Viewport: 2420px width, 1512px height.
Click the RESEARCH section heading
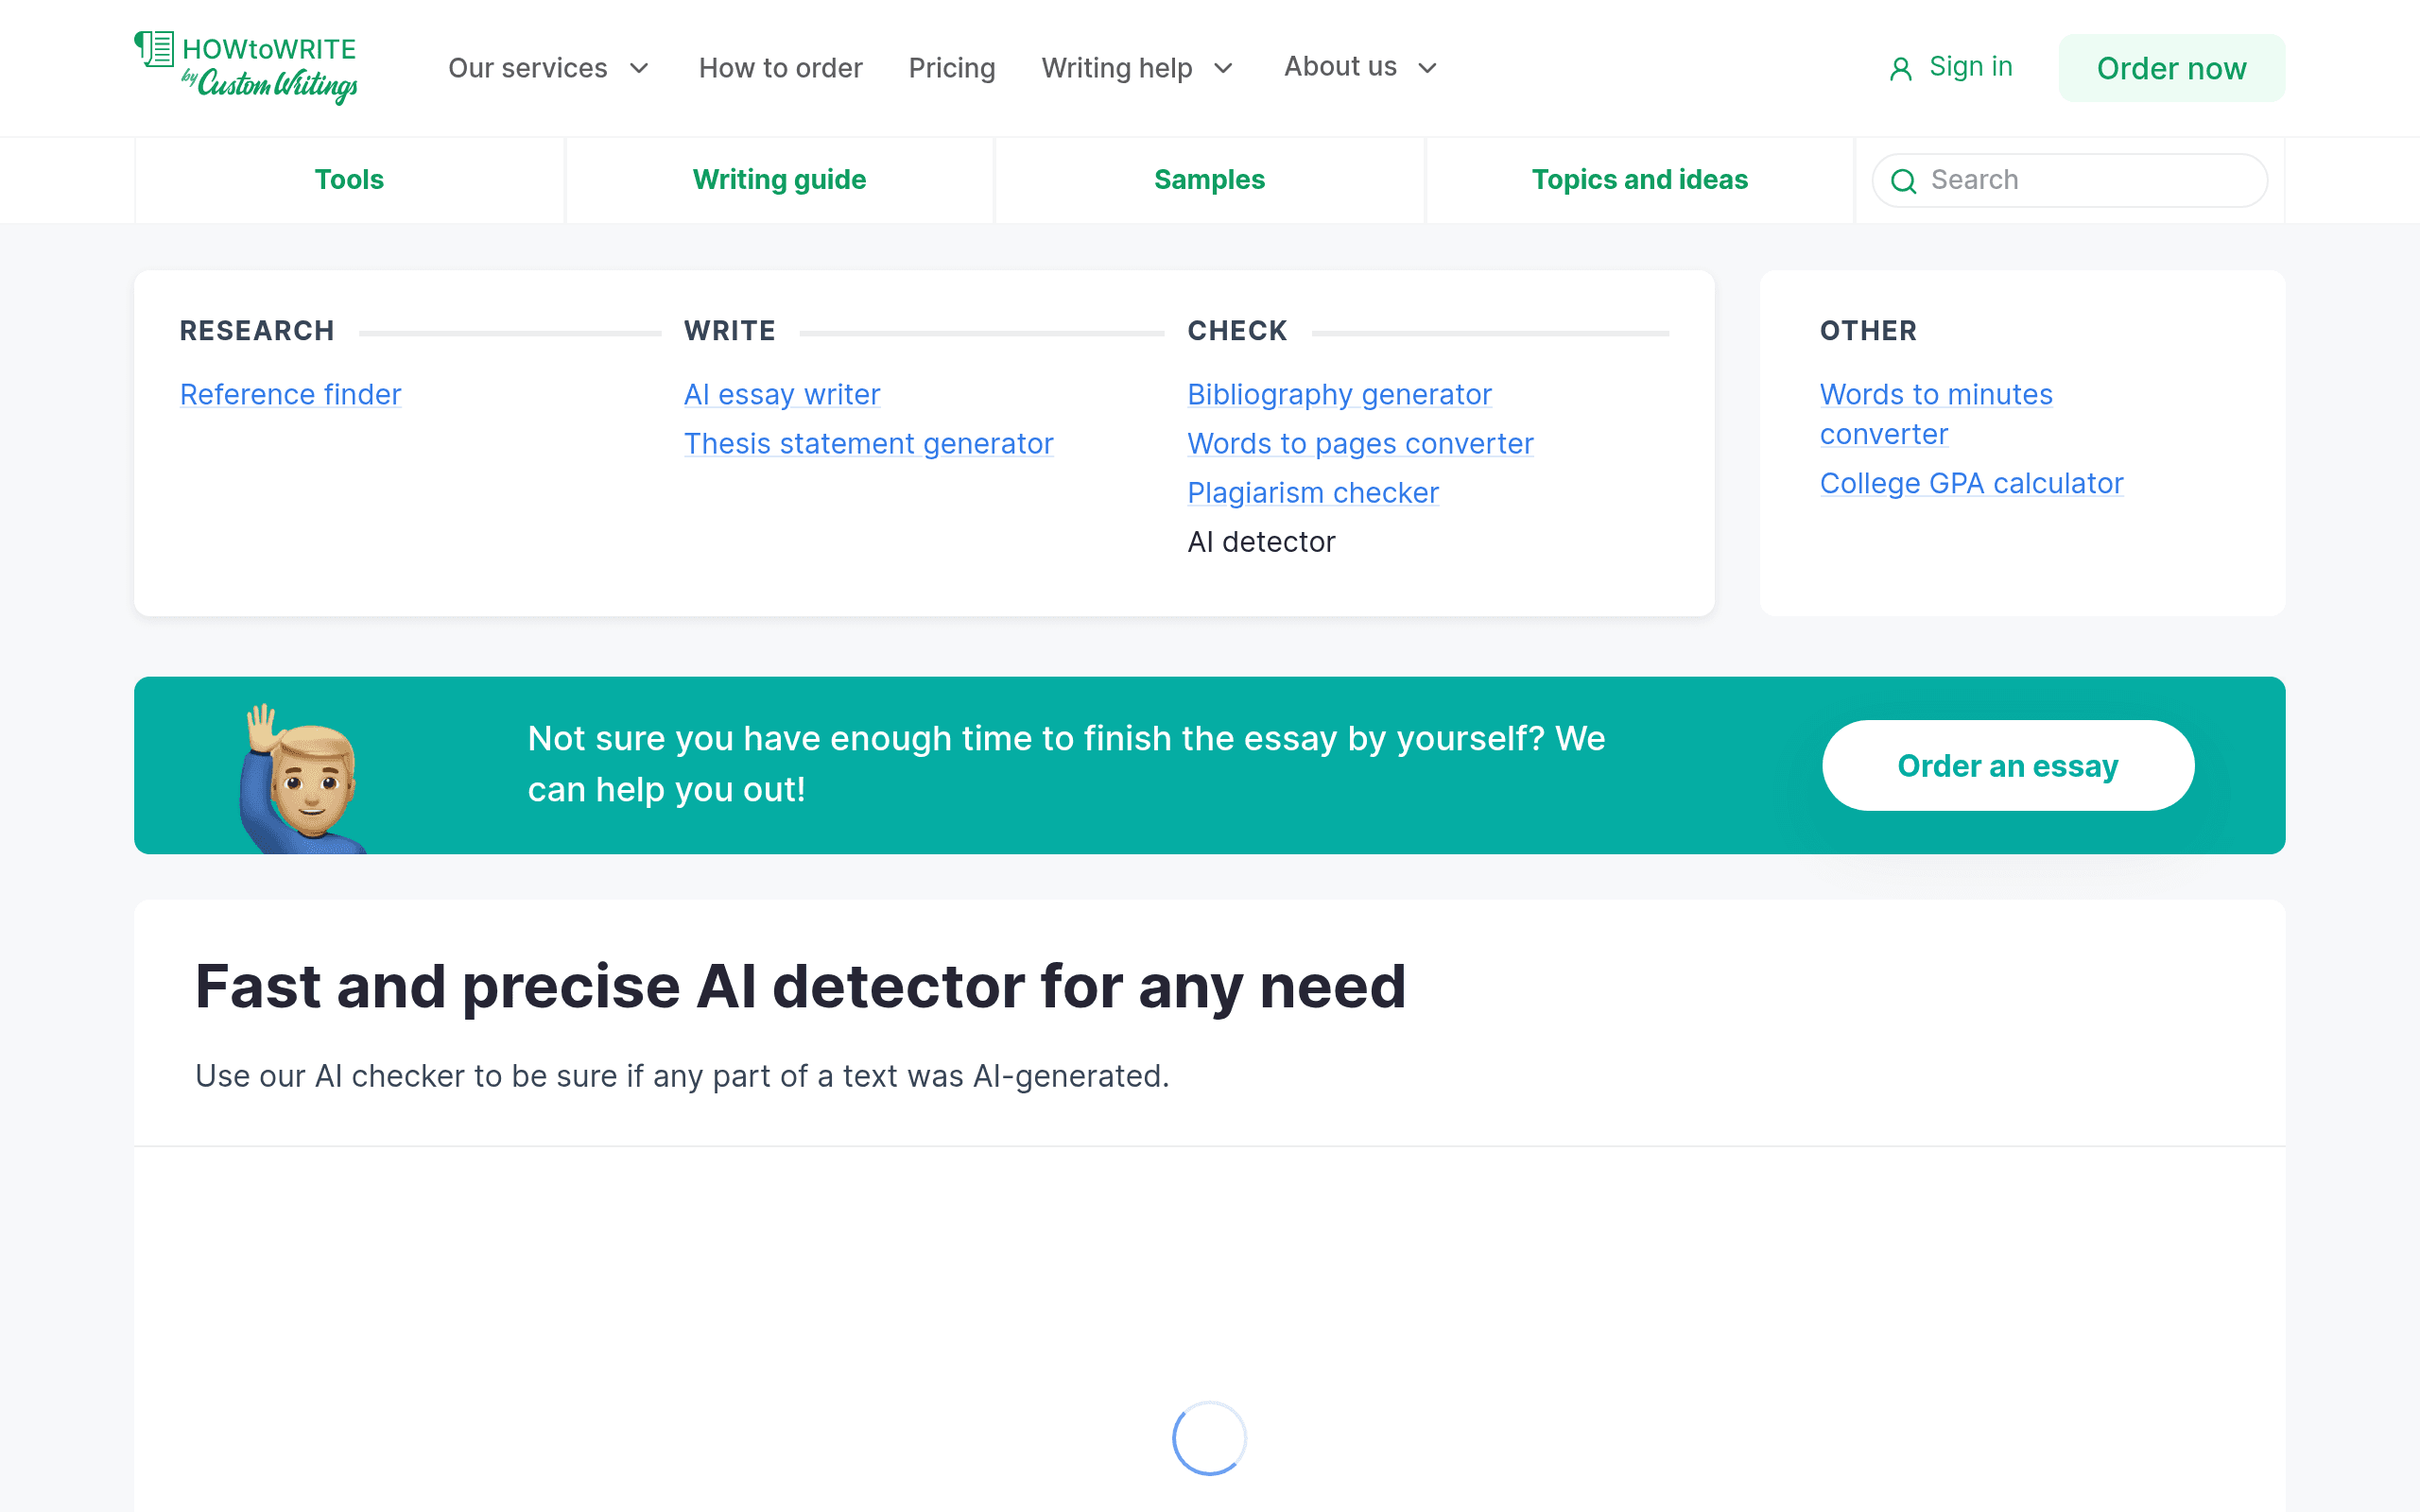(x=257, y=331)
